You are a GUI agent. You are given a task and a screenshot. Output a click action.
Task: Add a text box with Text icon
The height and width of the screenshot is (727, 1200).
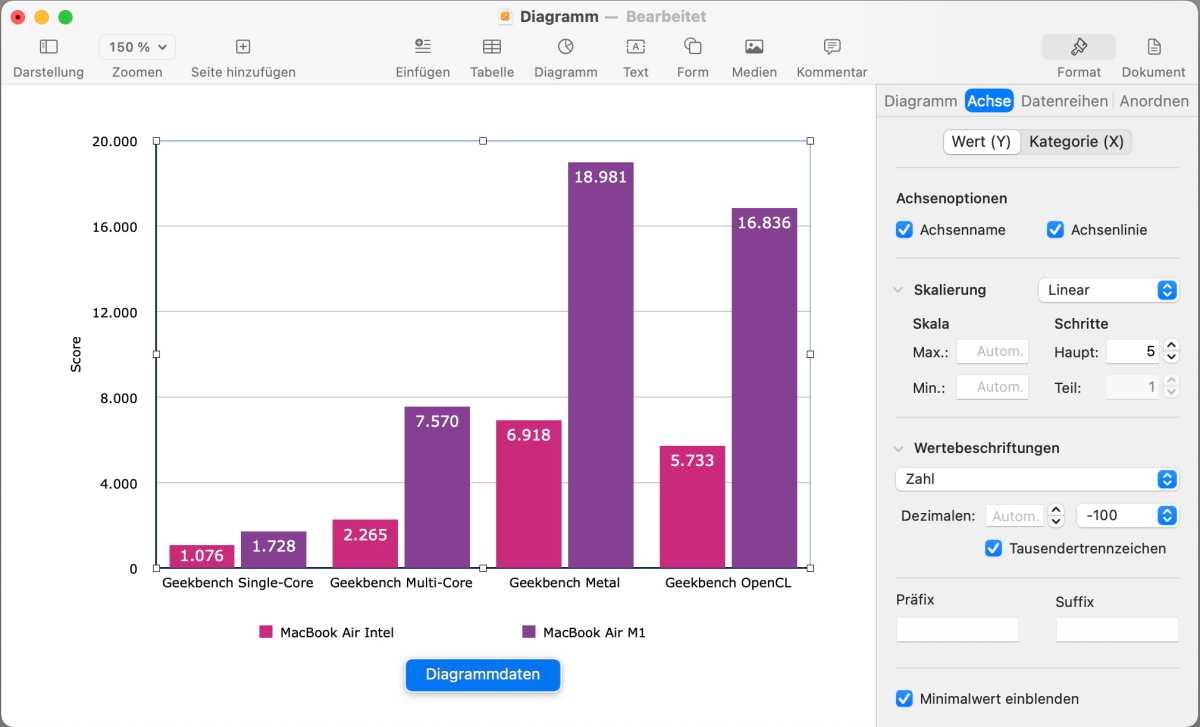point(635,47)
